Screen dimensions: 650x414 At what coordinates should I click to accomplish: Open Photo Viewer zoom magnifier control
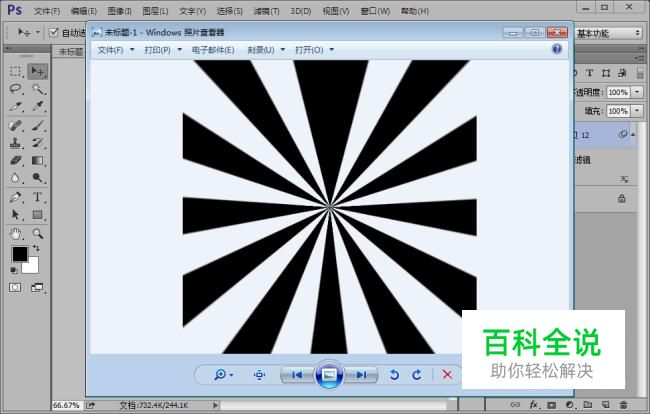(223, 375)
